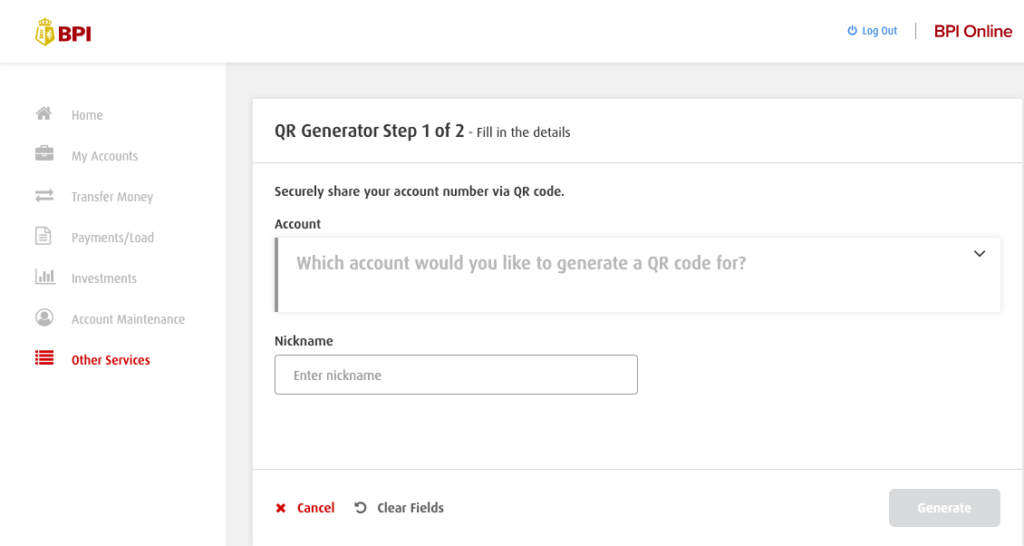Click the My Accounts briefcase icon
This screenshot has height=546, width=1024.
click(44, 155)
